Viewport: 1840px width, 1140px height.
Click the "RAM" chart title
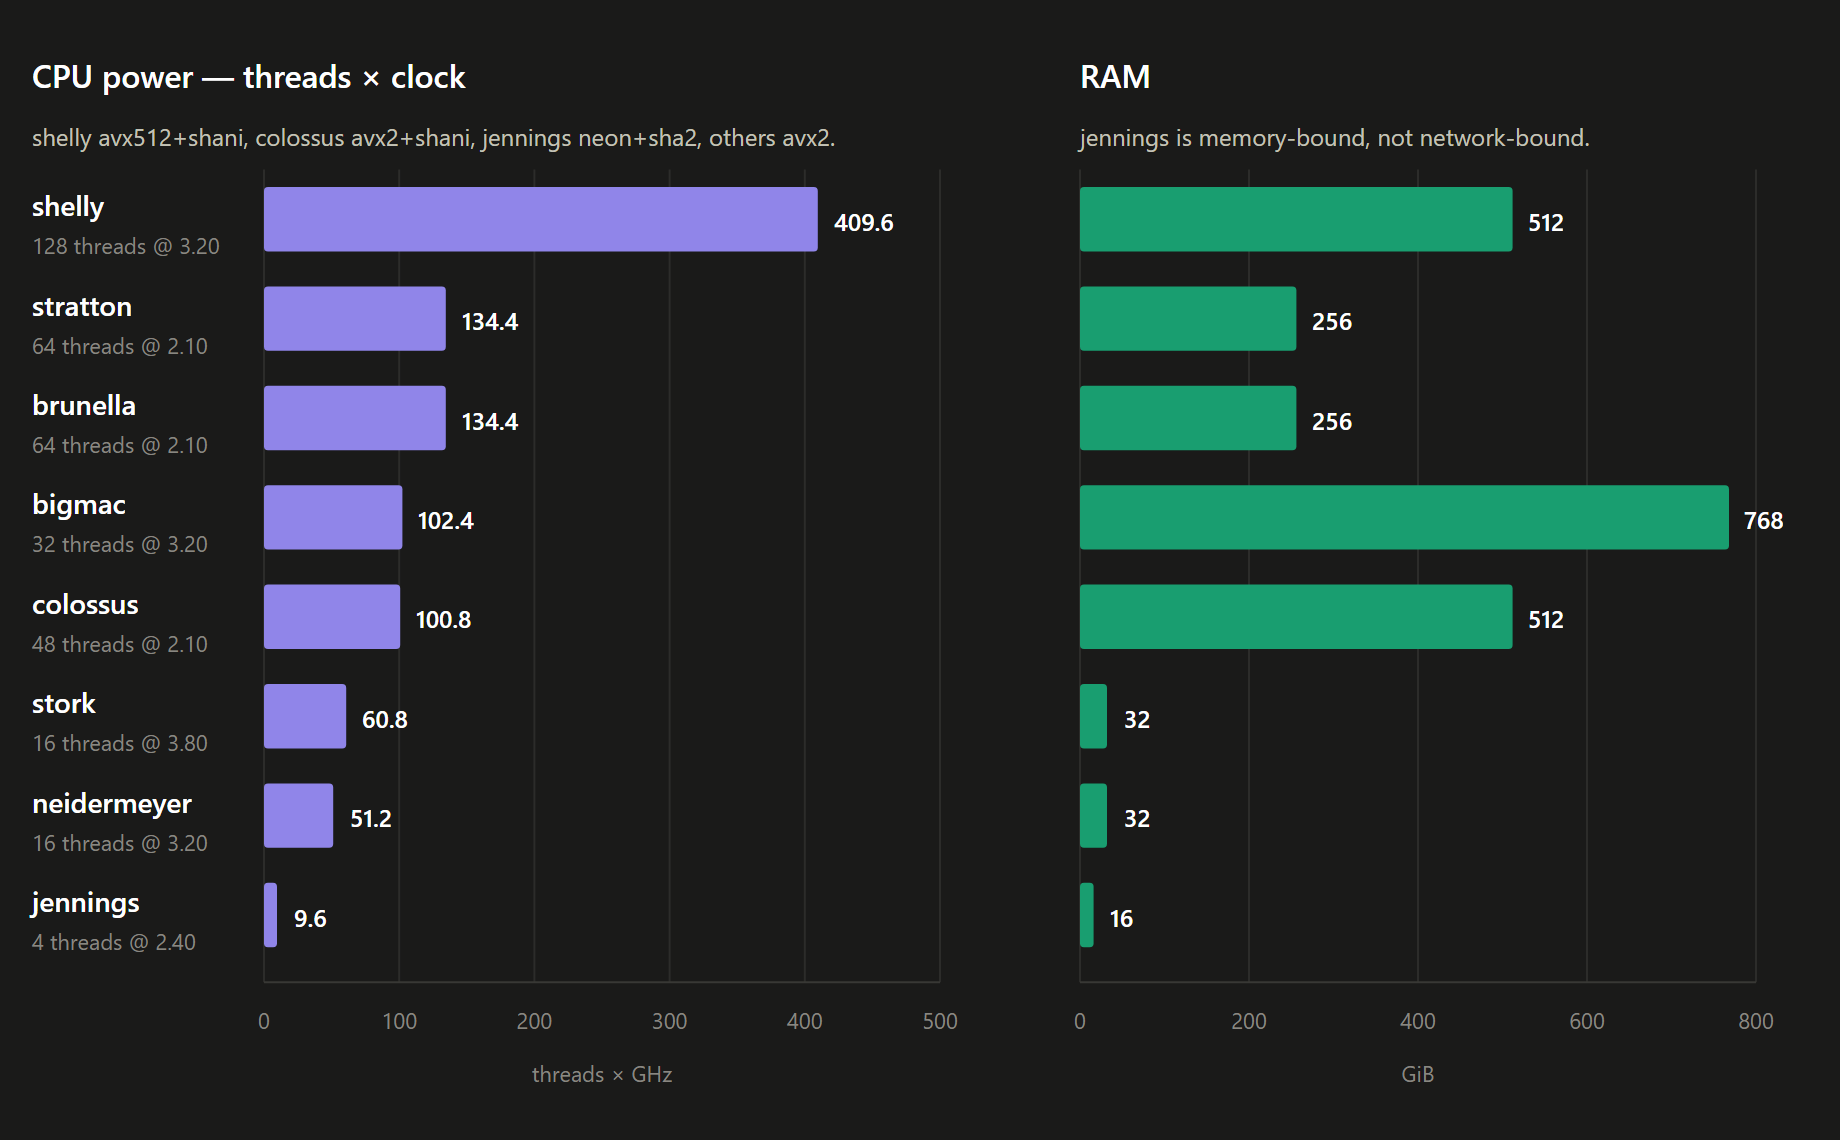pyautogui.click(x=1115, y=77)
